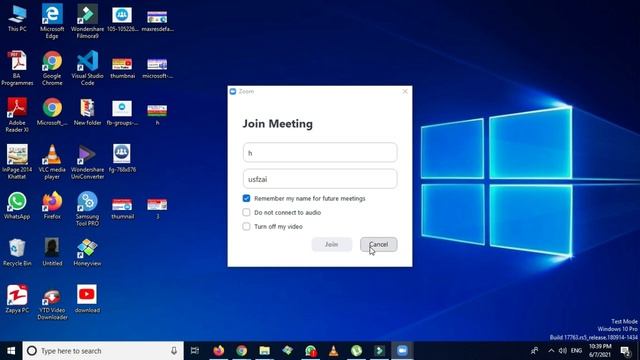640x360 pixels.
Task: Select Honeyview desktop shortcut
Action: pyautogui.click(x=87, y=252)
